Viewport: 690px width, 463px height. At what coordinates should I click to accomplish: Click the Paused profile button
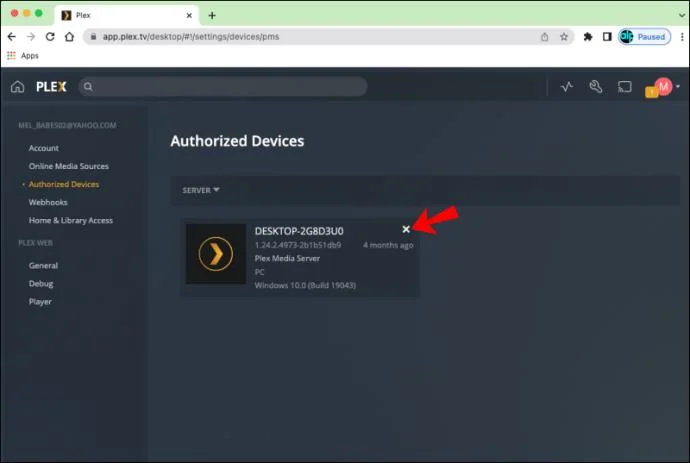[645, 37]
